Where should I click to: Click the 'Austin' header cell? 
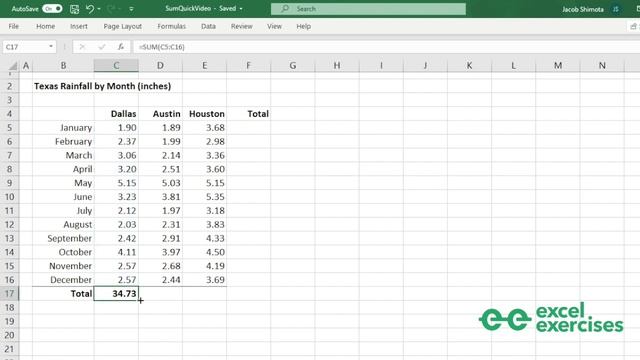tap(160, 114)
